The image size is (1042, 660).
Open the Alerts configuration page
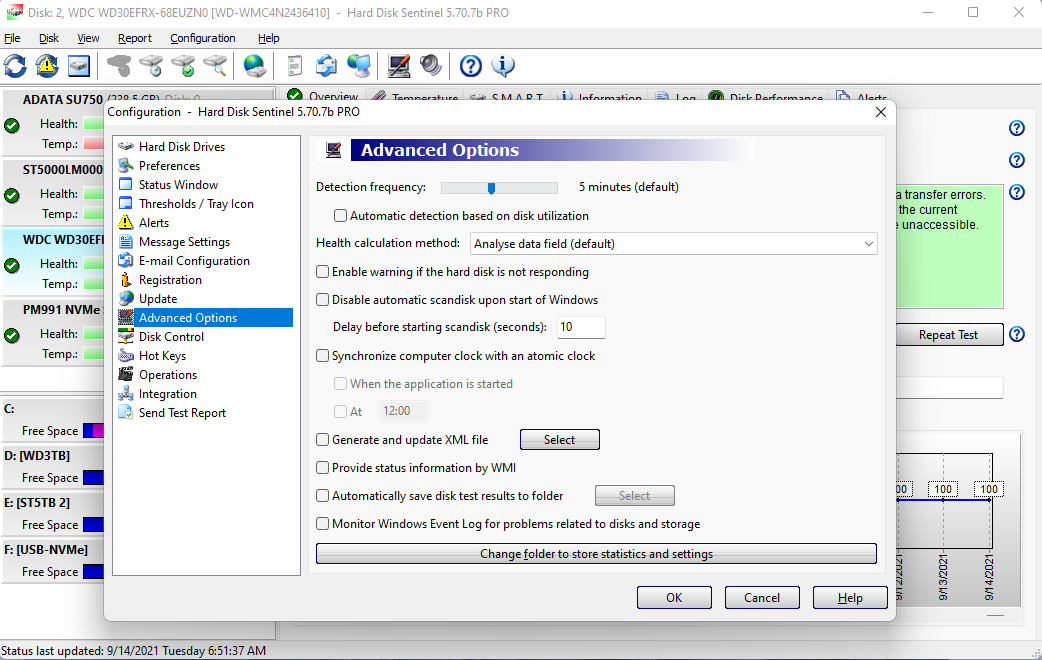(154, 223)
